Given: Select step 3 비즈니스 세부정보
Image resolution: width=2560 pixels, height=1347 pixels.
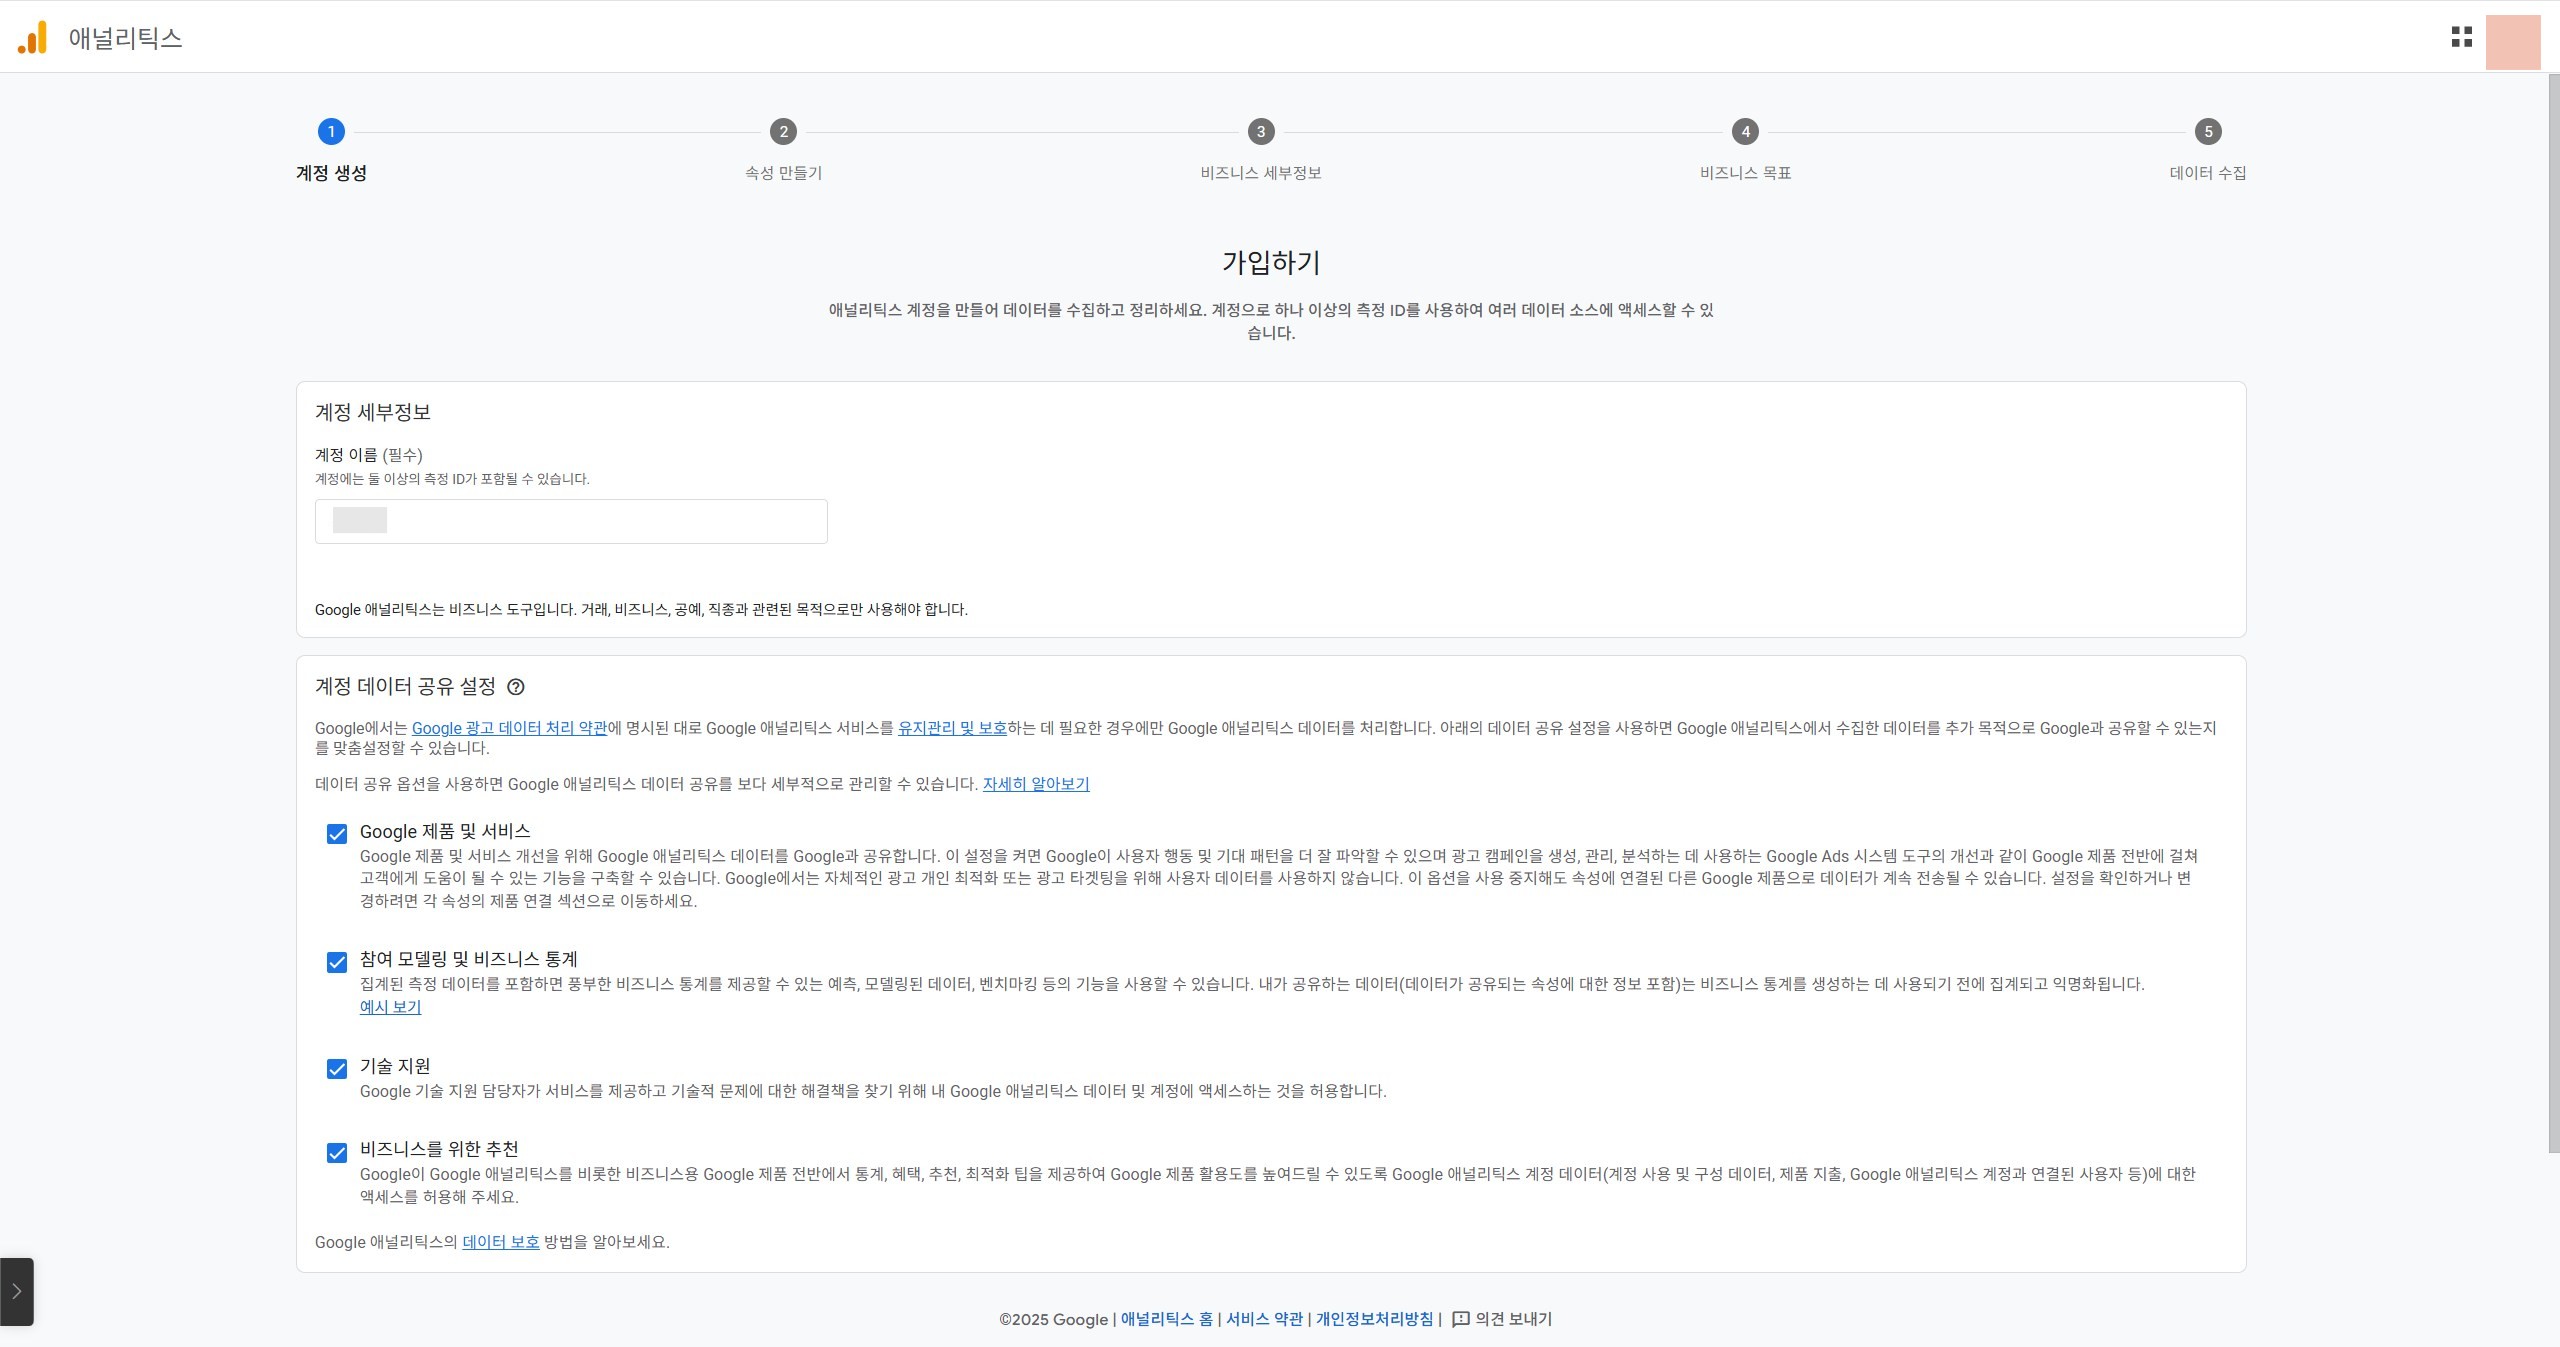Looking at the screenshot, I should click(x=1260, y=132).
